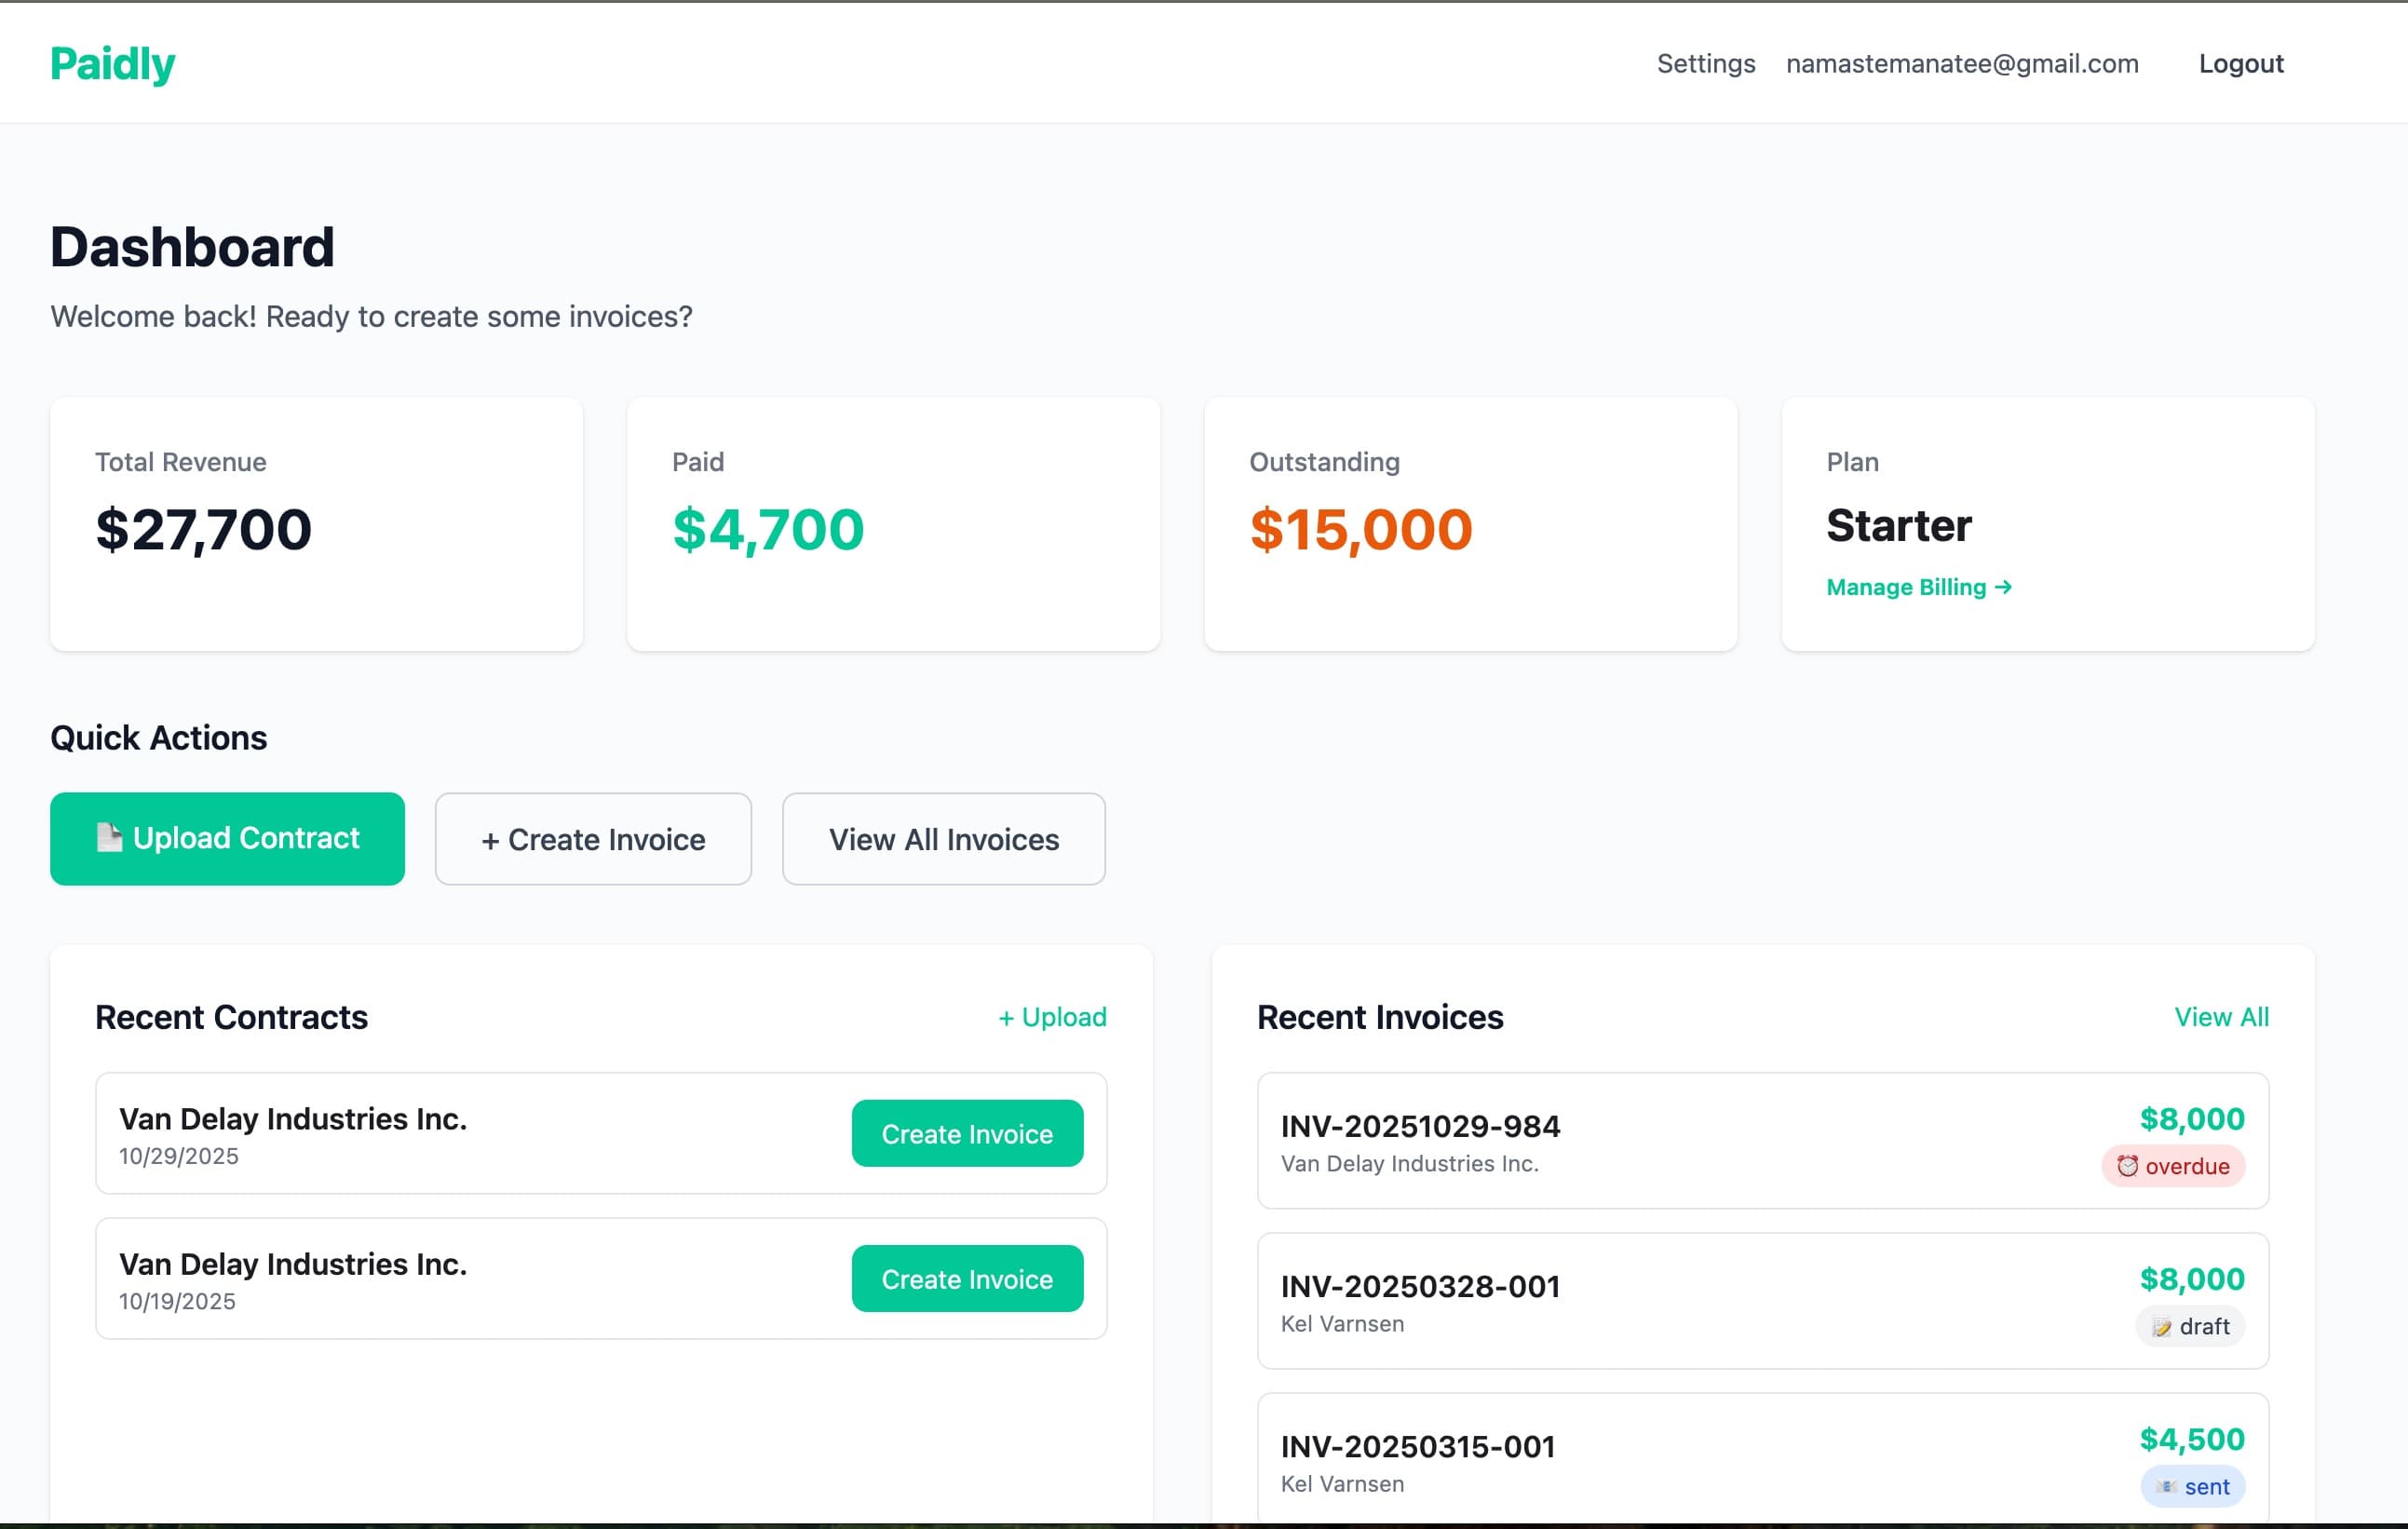Click namastemanatee@gmail.com in the header
The width and height of the screenshot is (2408, 1529).
click(1962, 63)
